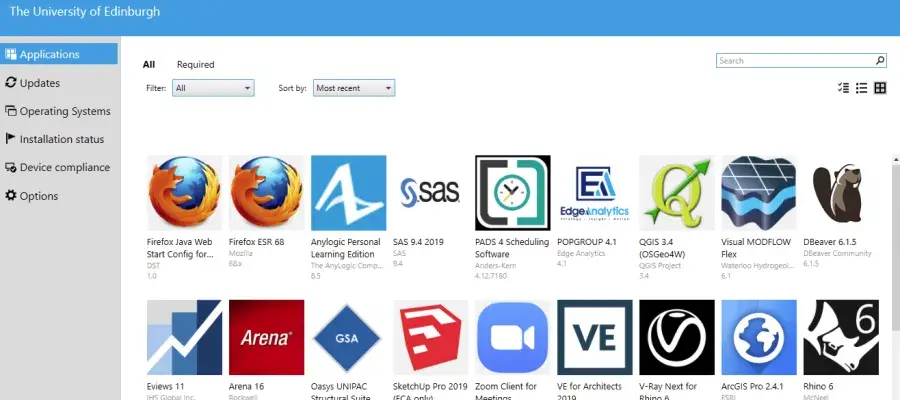The image size is (900, 400).
Task: Open Firefox ESR 68 app icon
Action: pyautogui.click(x=266, y=193)
